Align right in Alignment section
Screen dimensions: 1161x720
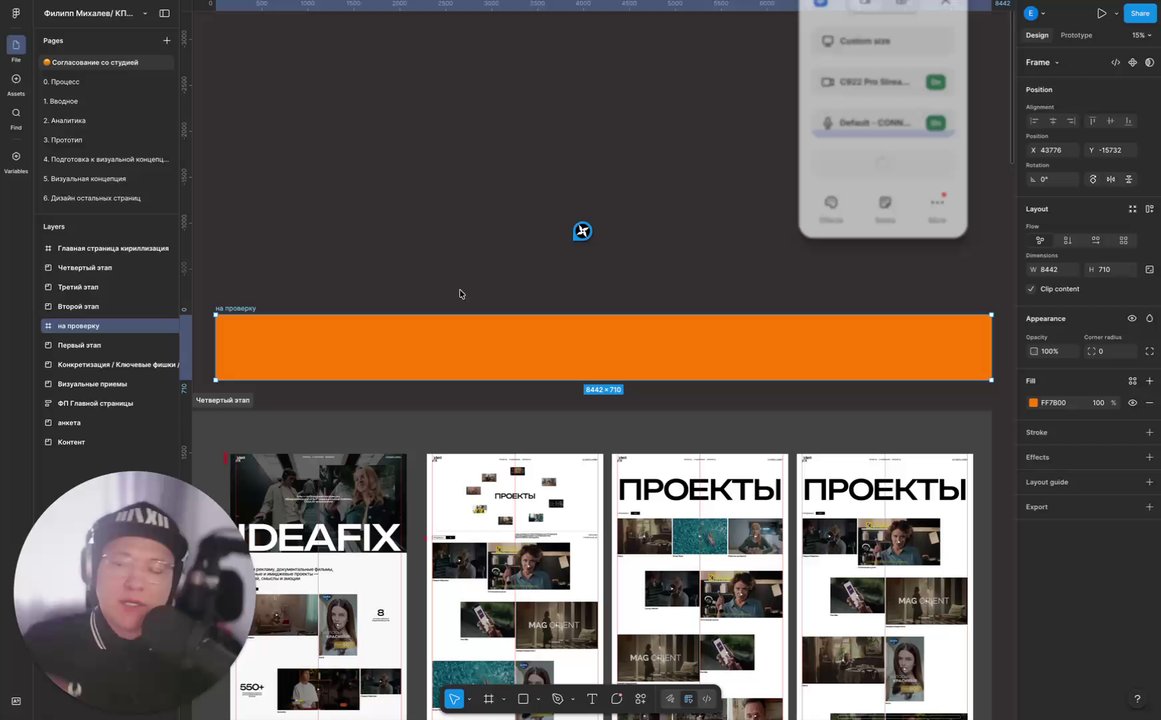[x=1071, y=121]
